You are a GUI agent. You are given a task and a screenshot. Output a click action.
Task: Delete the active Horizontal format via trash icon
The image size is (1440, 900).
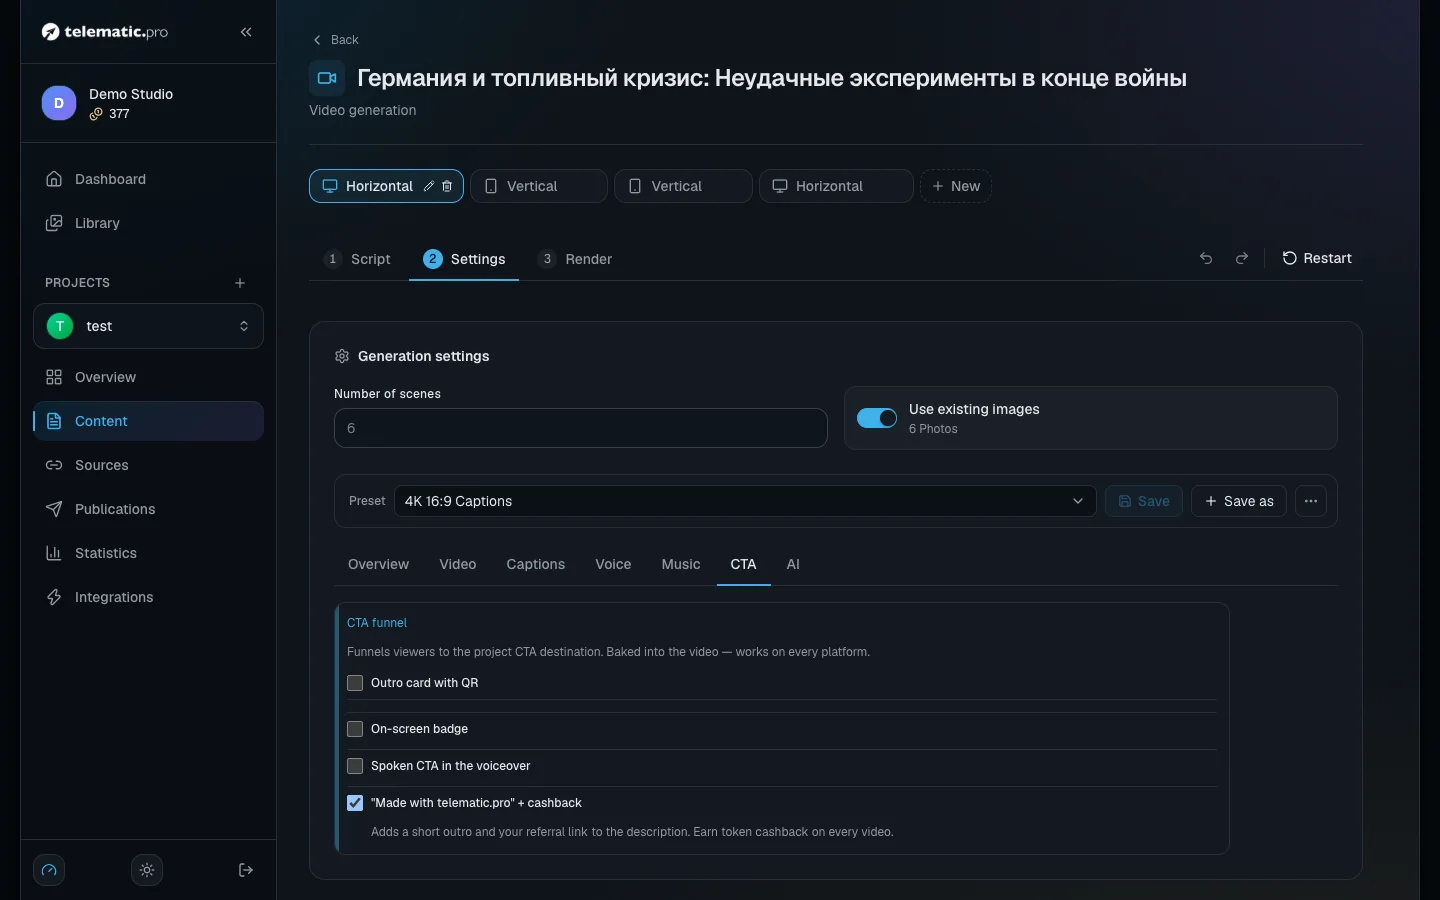[447, 186]
